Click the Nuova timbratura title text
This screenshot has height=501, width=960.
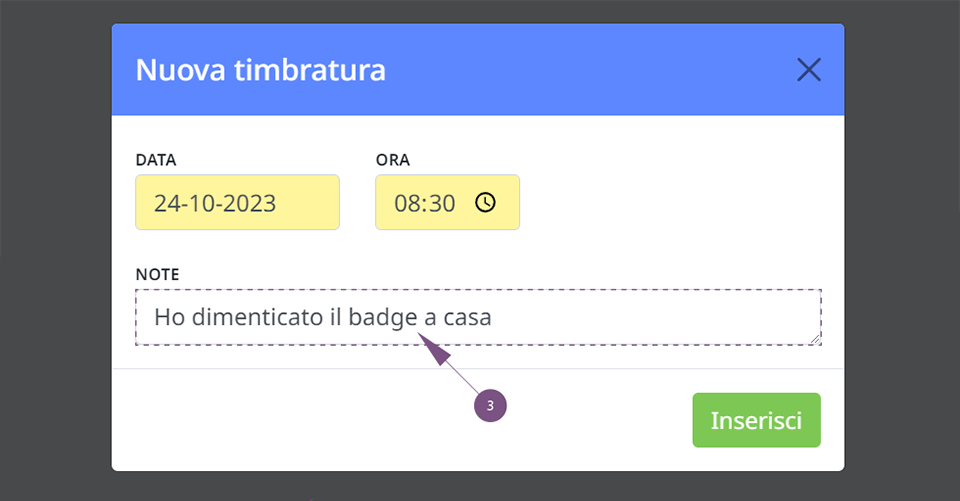(261, 70)
